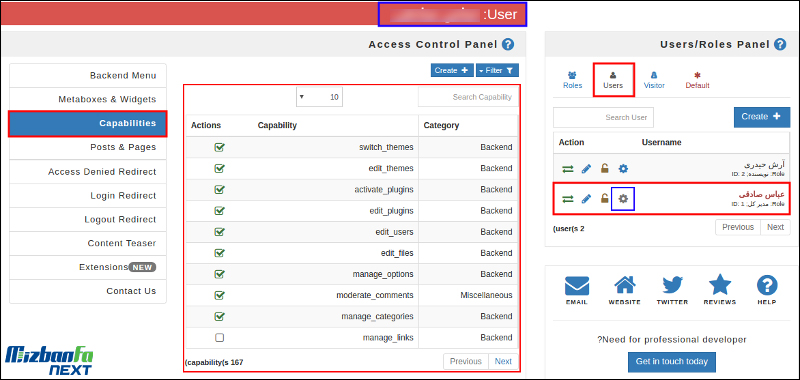
Task: Toggle manage_options capability checkbox
Action: pyautogui.click(x=219, y=274)
